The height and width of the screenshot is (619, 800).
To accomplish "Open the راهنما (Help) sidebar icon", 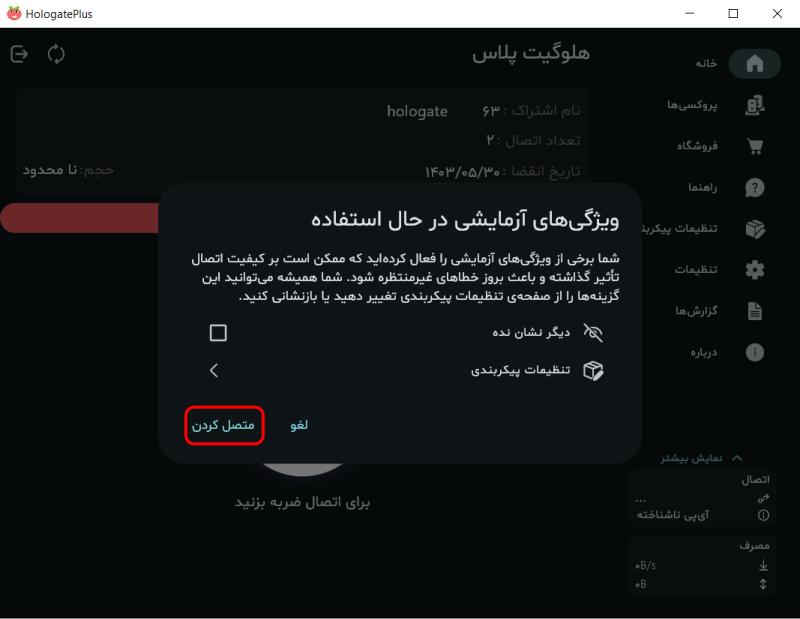I will tap(755, 186).
